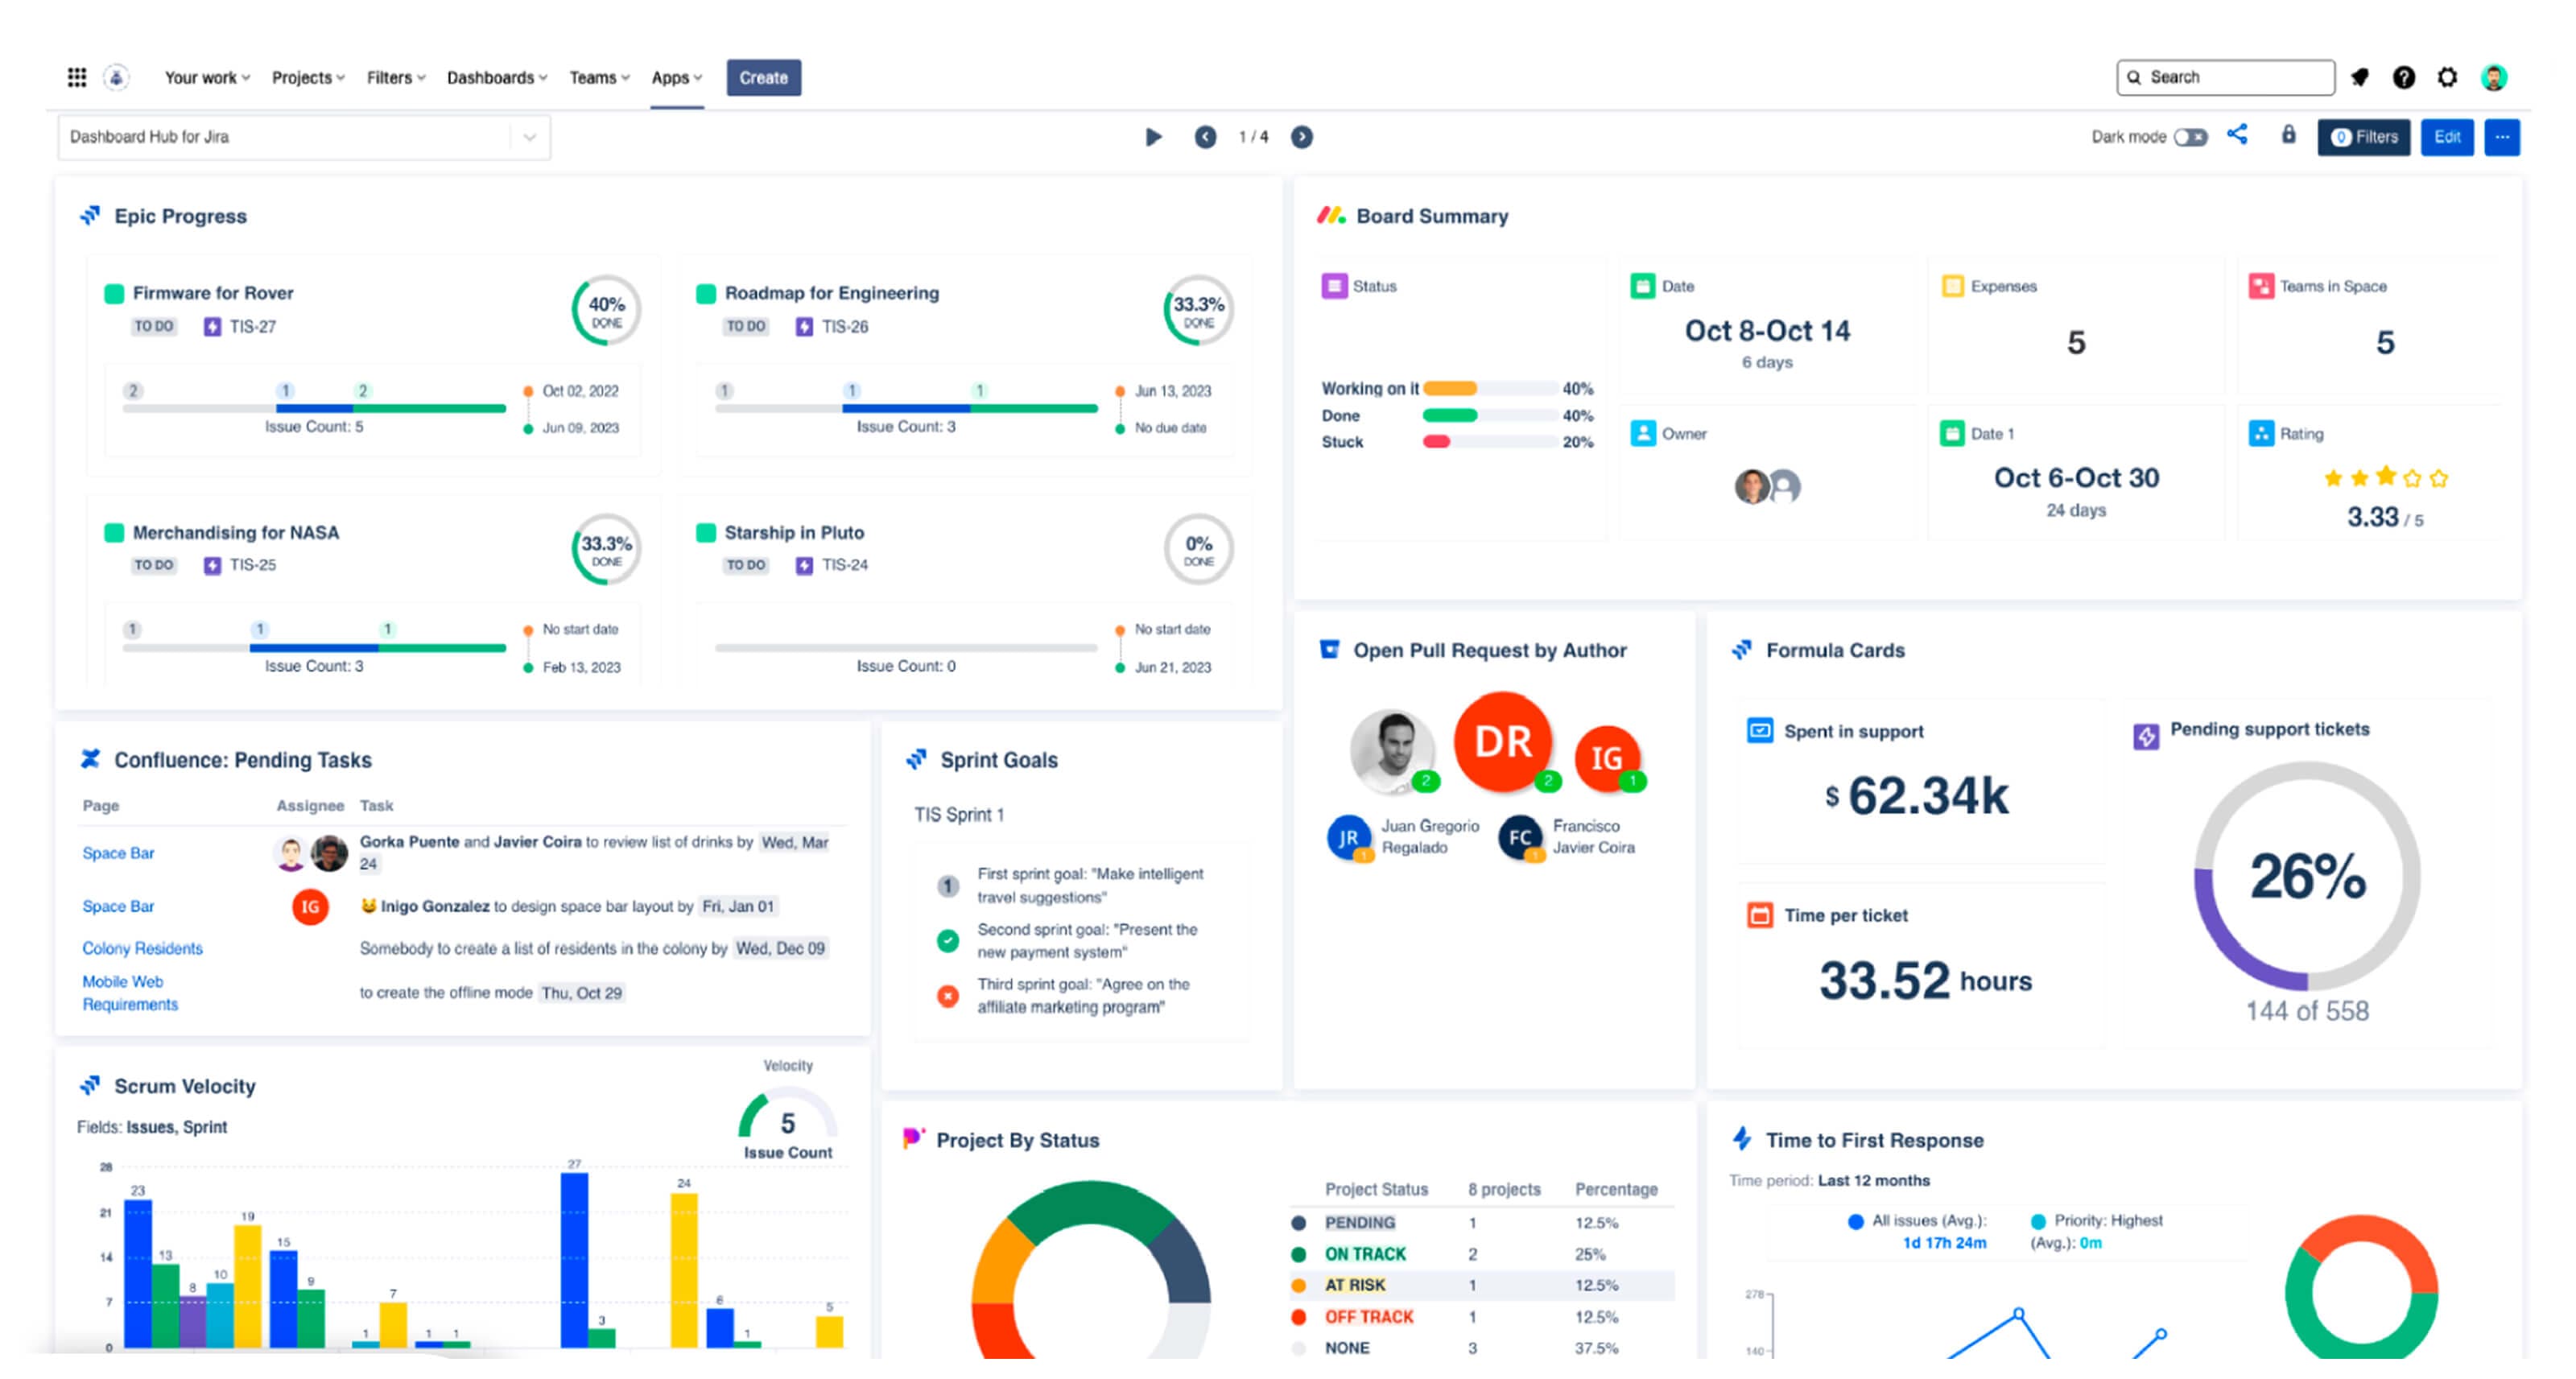Screen dimensions: 2576x1379
Task: Expand the Dashboard Hub for Jira selector
Action: tap(304, 137)
